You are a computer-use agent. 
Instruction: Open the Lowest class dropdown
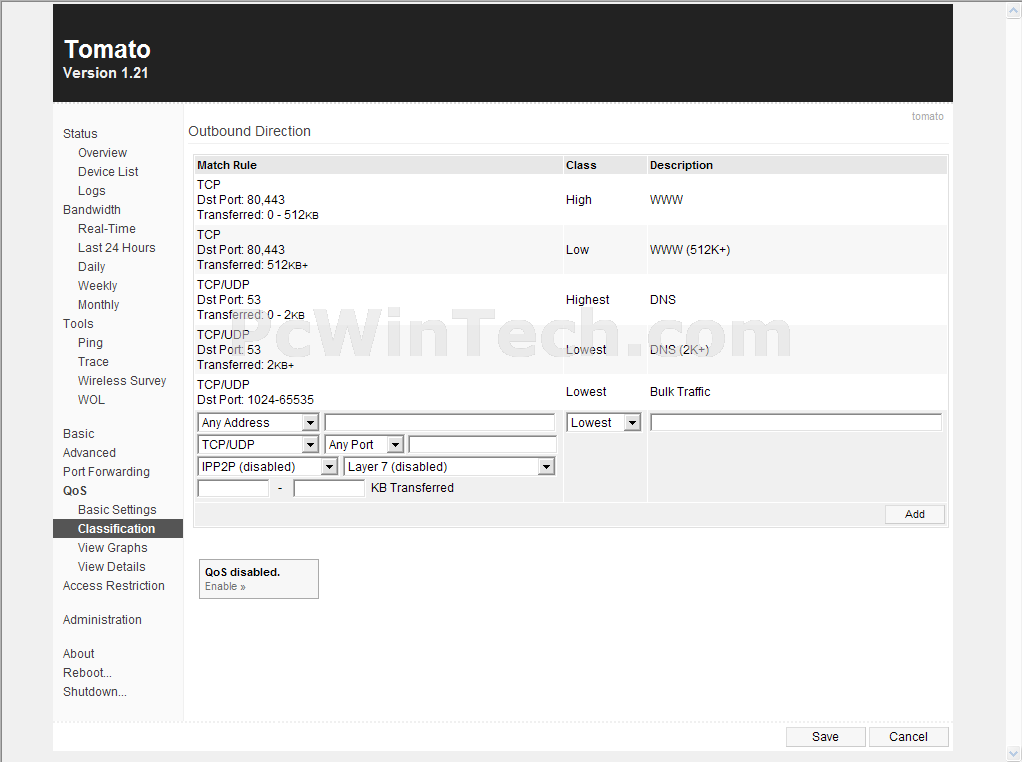point(604,422)
